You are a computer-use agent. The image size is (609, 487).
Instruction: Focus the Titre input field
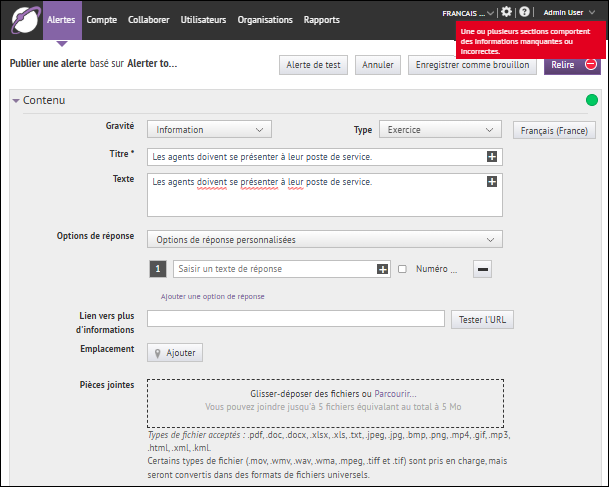[x=325, y=157]
